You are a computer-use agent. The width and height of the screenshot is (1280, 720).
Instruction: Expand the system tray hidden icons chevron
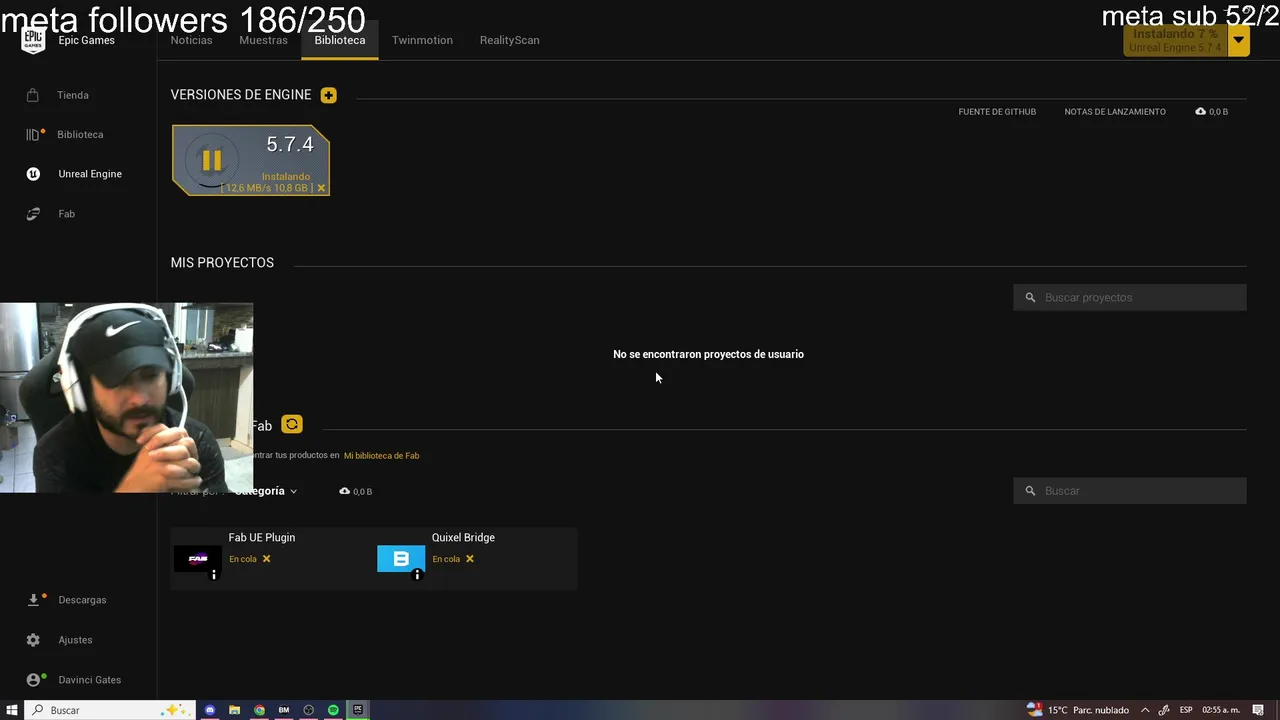point(1145,710)
